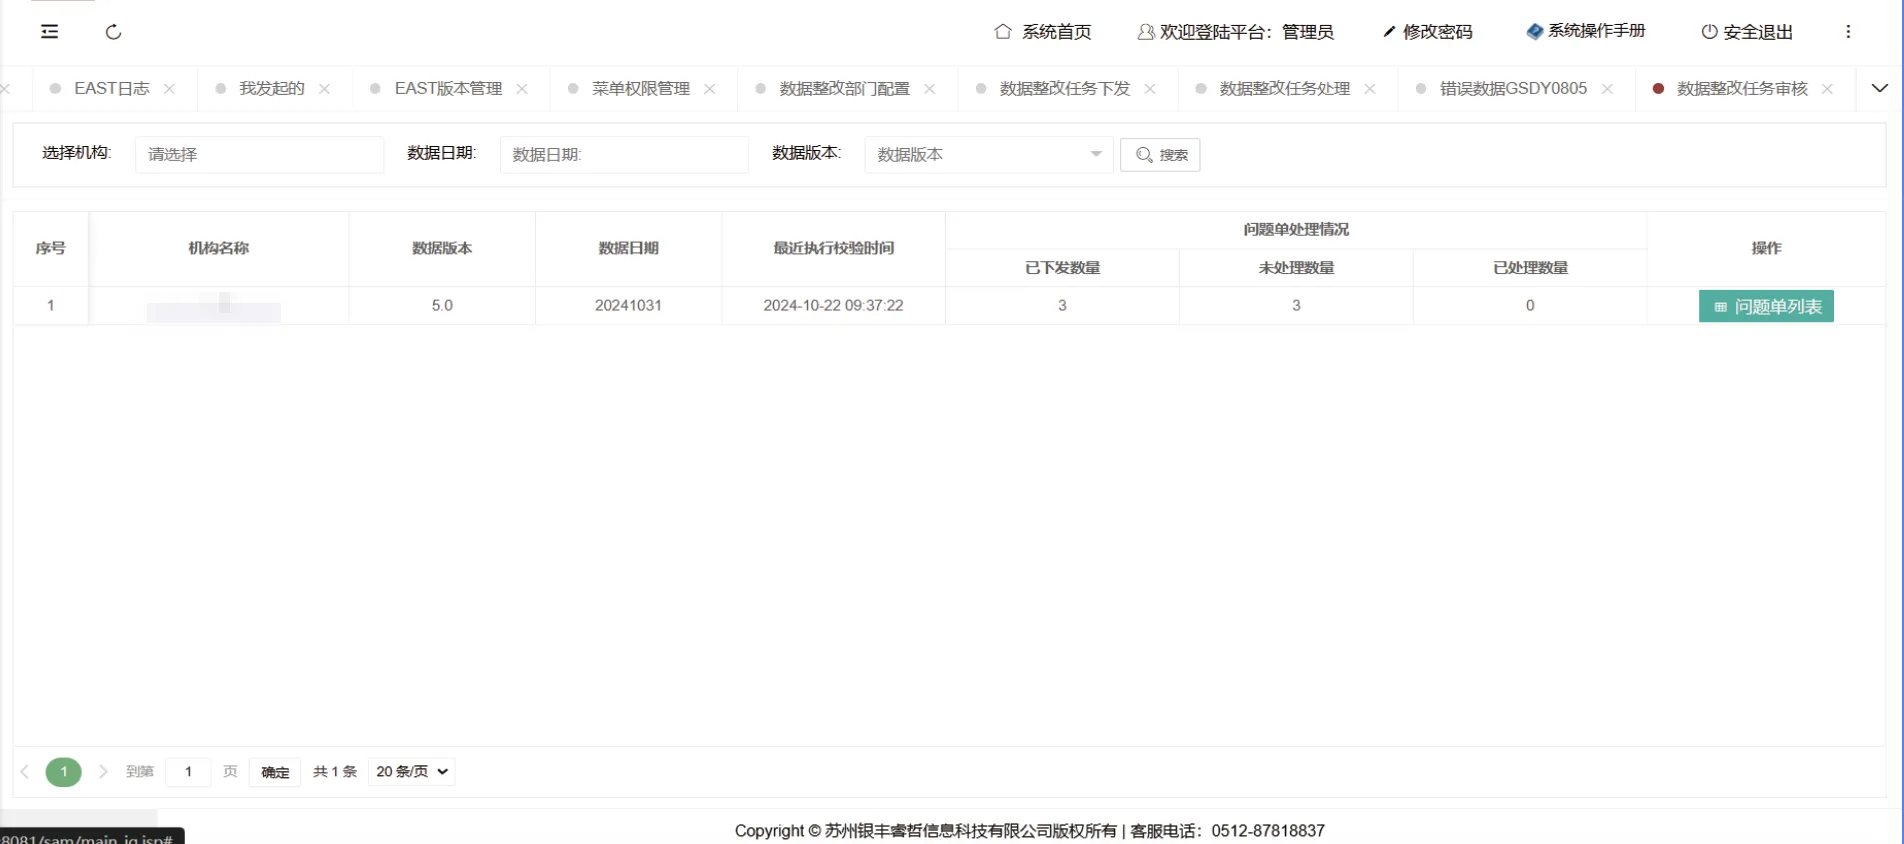
Task: Open the more options vertical dots
Action: [x=1848, y=32]
